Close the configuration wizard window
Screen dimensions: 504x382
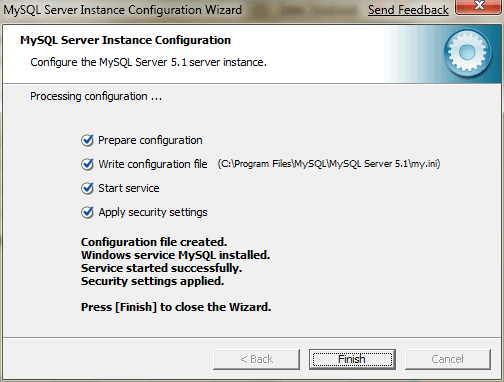click(479, 6)
